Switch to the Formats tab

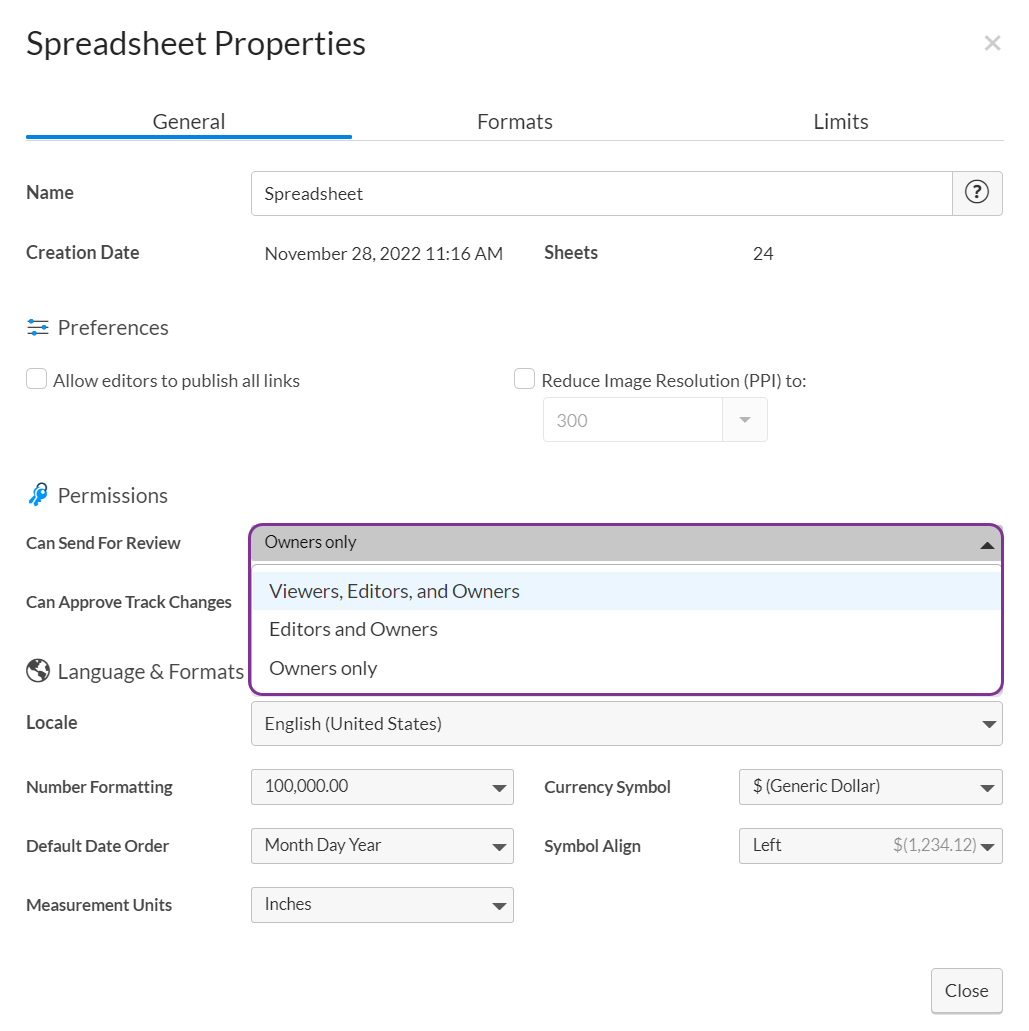click(x=514, y=121)
